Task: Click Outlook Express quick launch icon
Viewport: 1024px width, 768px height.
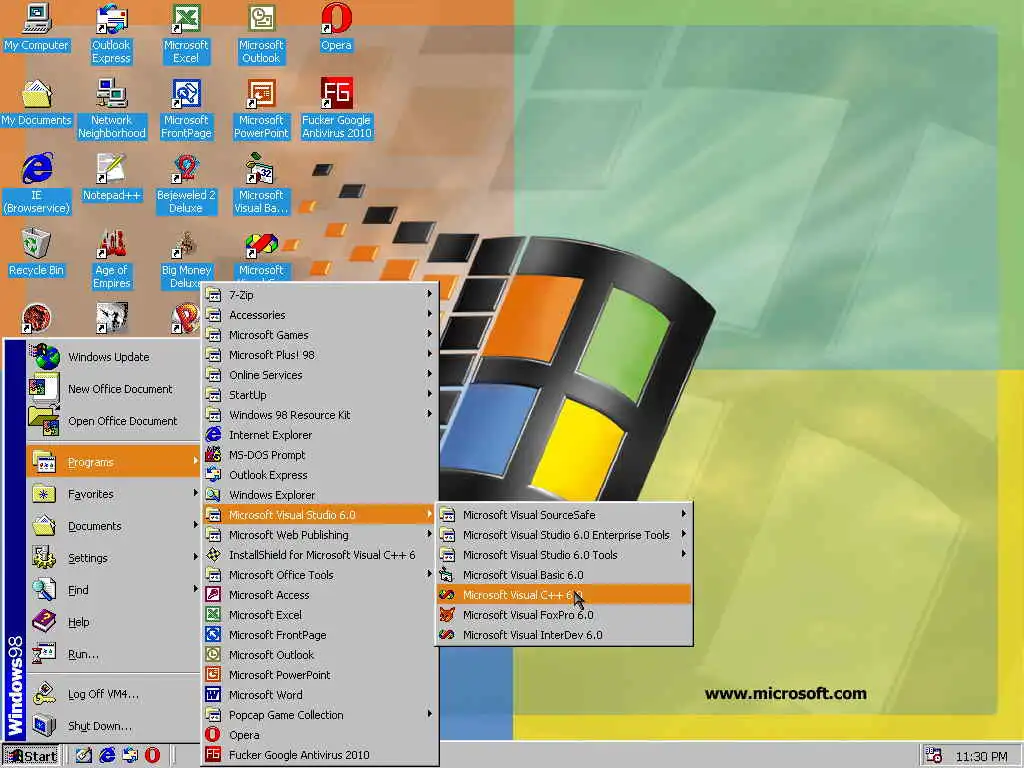Action: (130, 755)
